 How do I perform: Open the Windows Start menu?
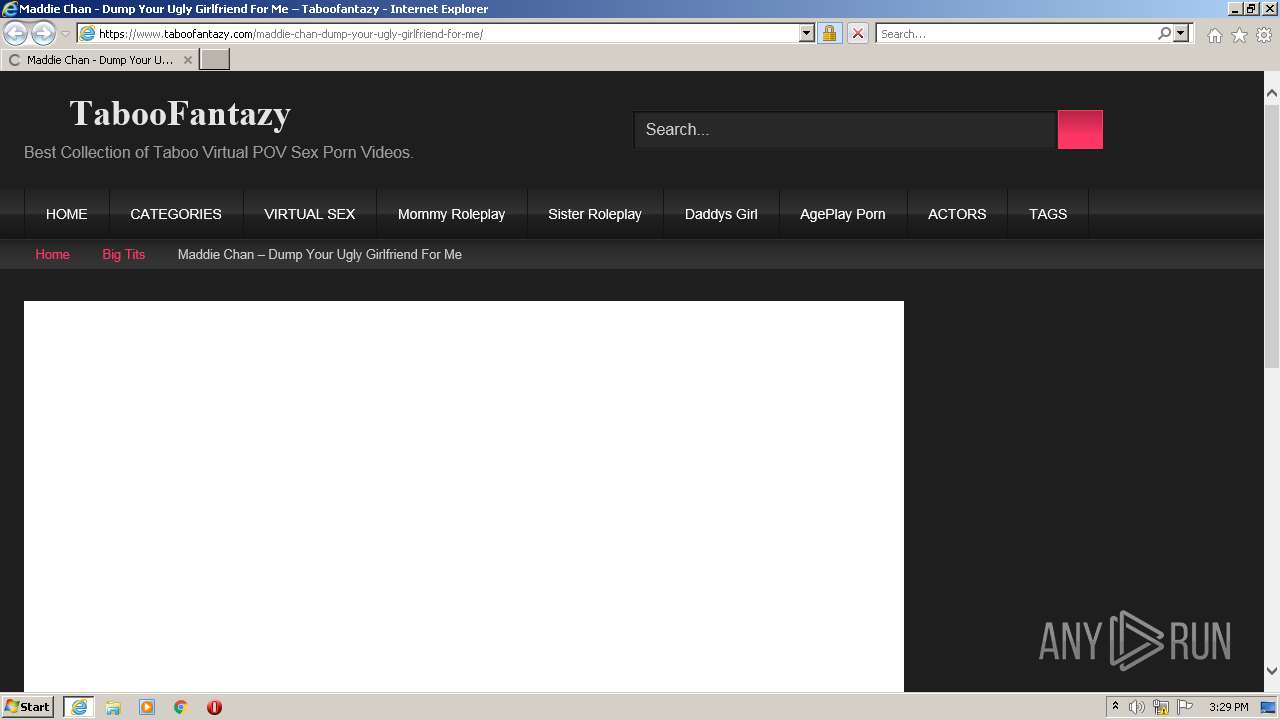tap(28, 707)
